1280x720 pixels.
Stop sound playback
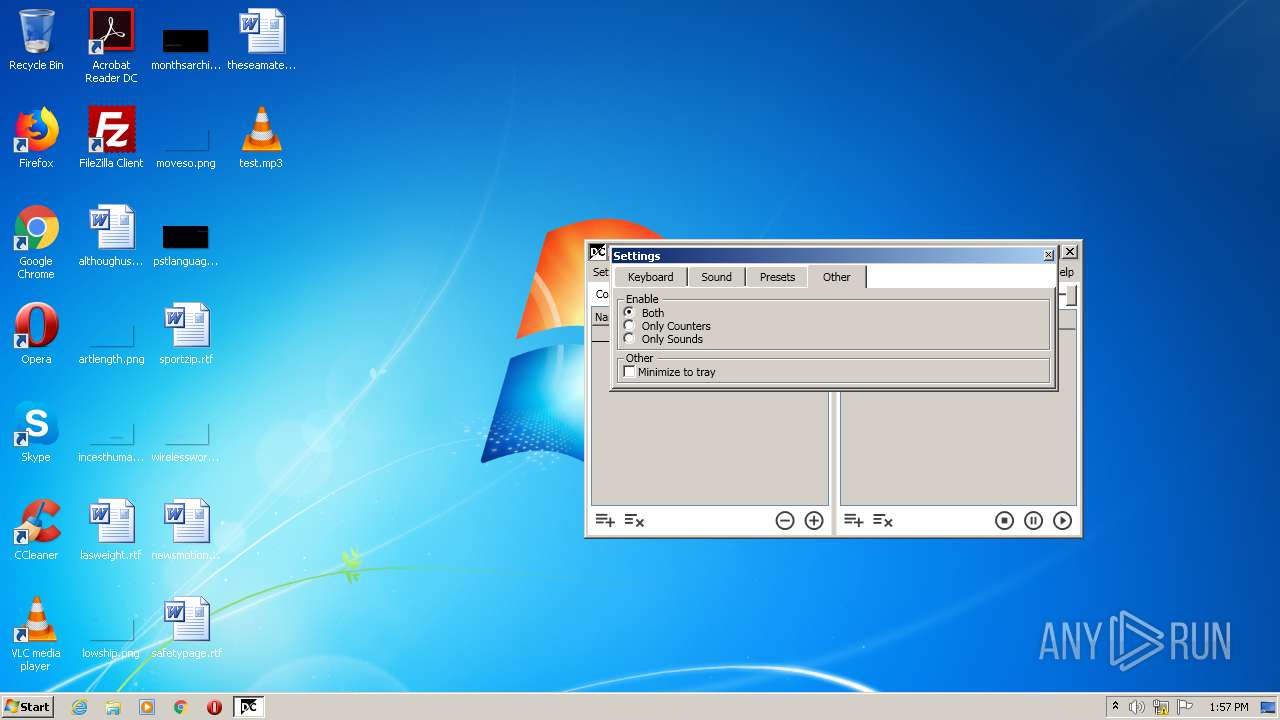pyautogui.click(x=1005, y=520)
